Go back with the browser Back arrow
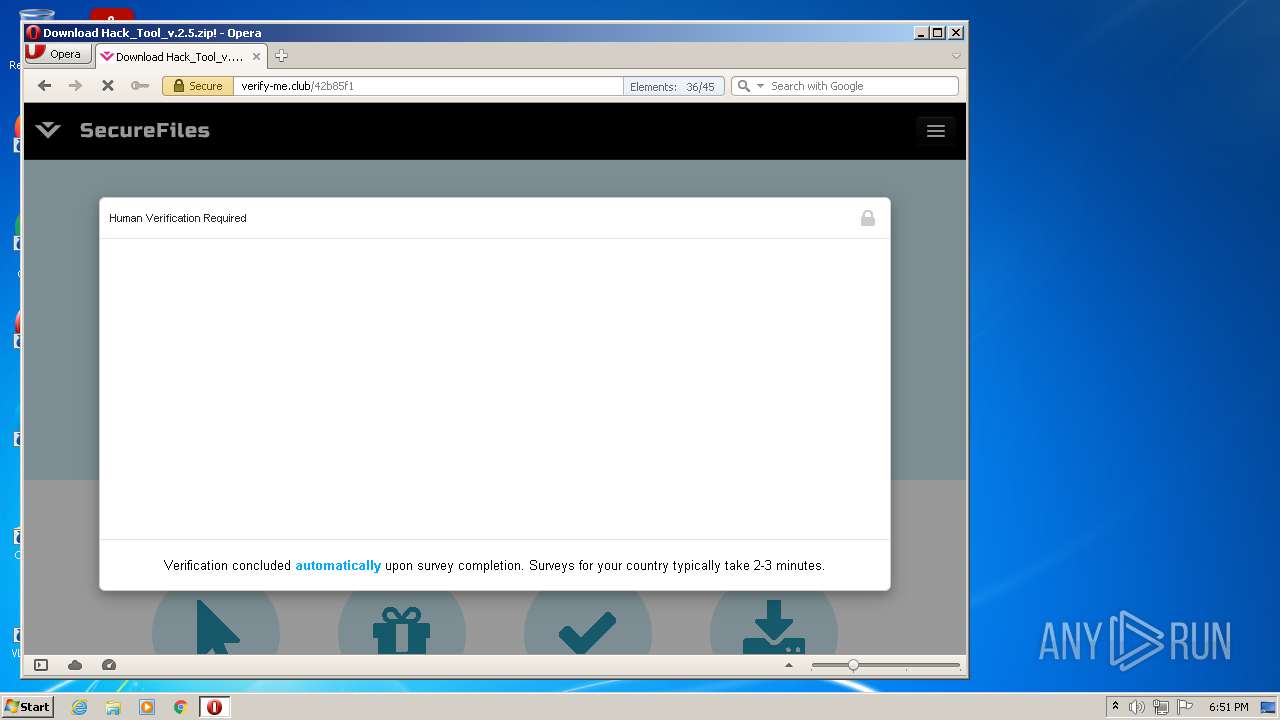 pyautogui.click(x=44, y=86)
